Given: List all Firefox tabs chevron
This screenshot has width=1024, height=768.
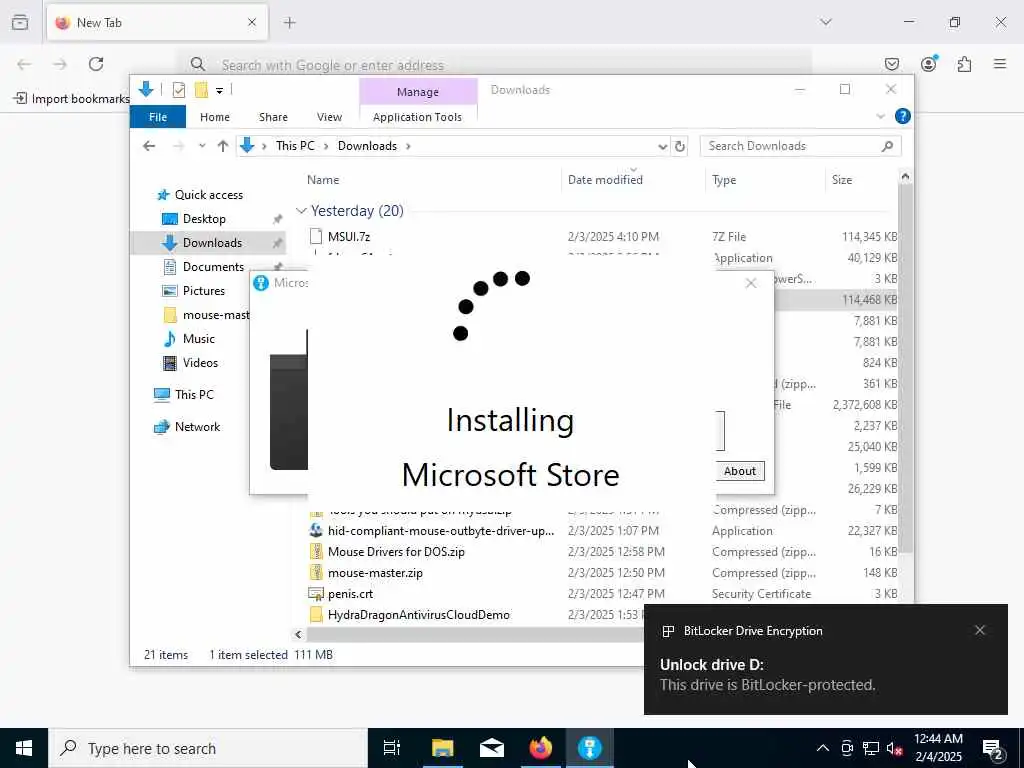Looking at the screenshot, I should coord(825,22).
